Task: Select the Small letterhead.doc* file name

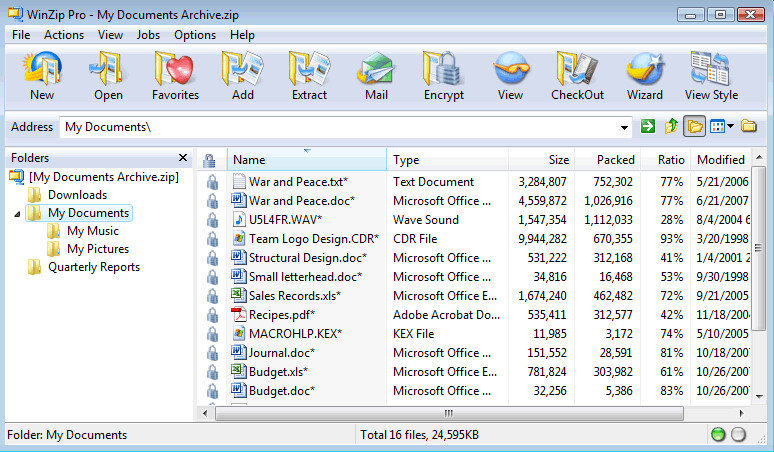Action: [306, 276]
